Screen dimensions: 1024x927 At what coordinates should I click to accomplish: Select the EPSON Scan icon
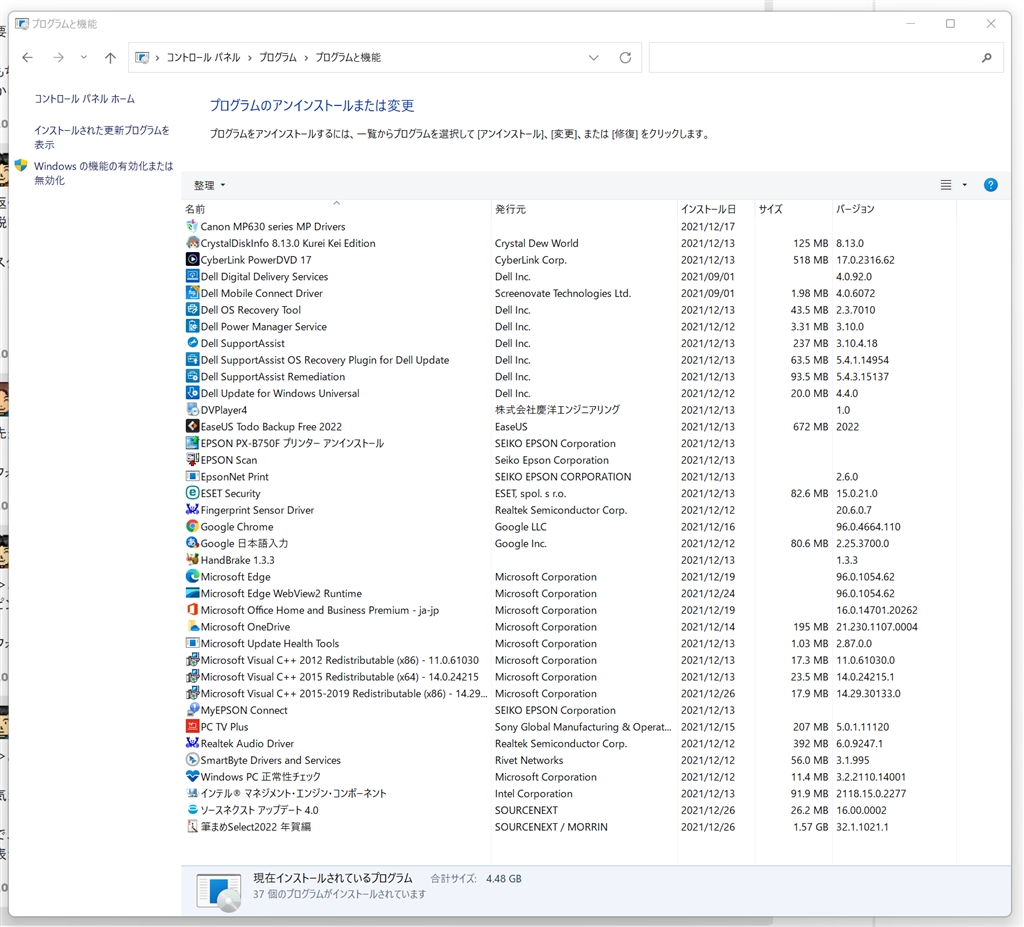(192, 460)
